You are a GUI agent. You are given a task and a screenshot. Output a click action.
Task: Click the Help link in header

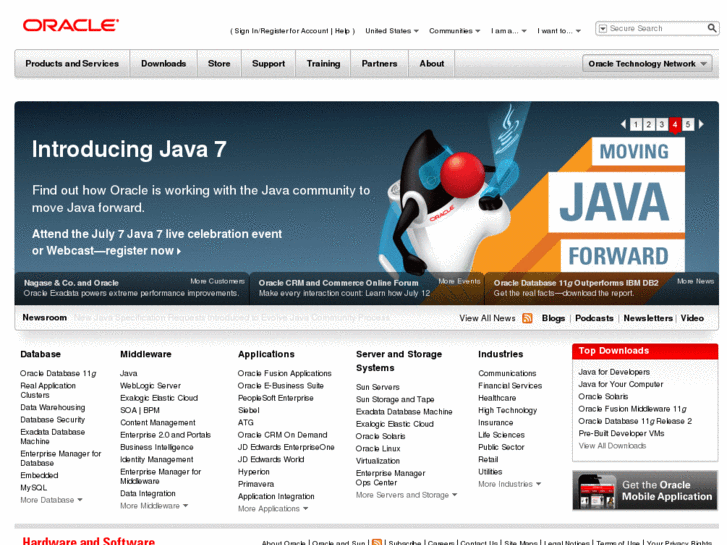pos(342,31)
